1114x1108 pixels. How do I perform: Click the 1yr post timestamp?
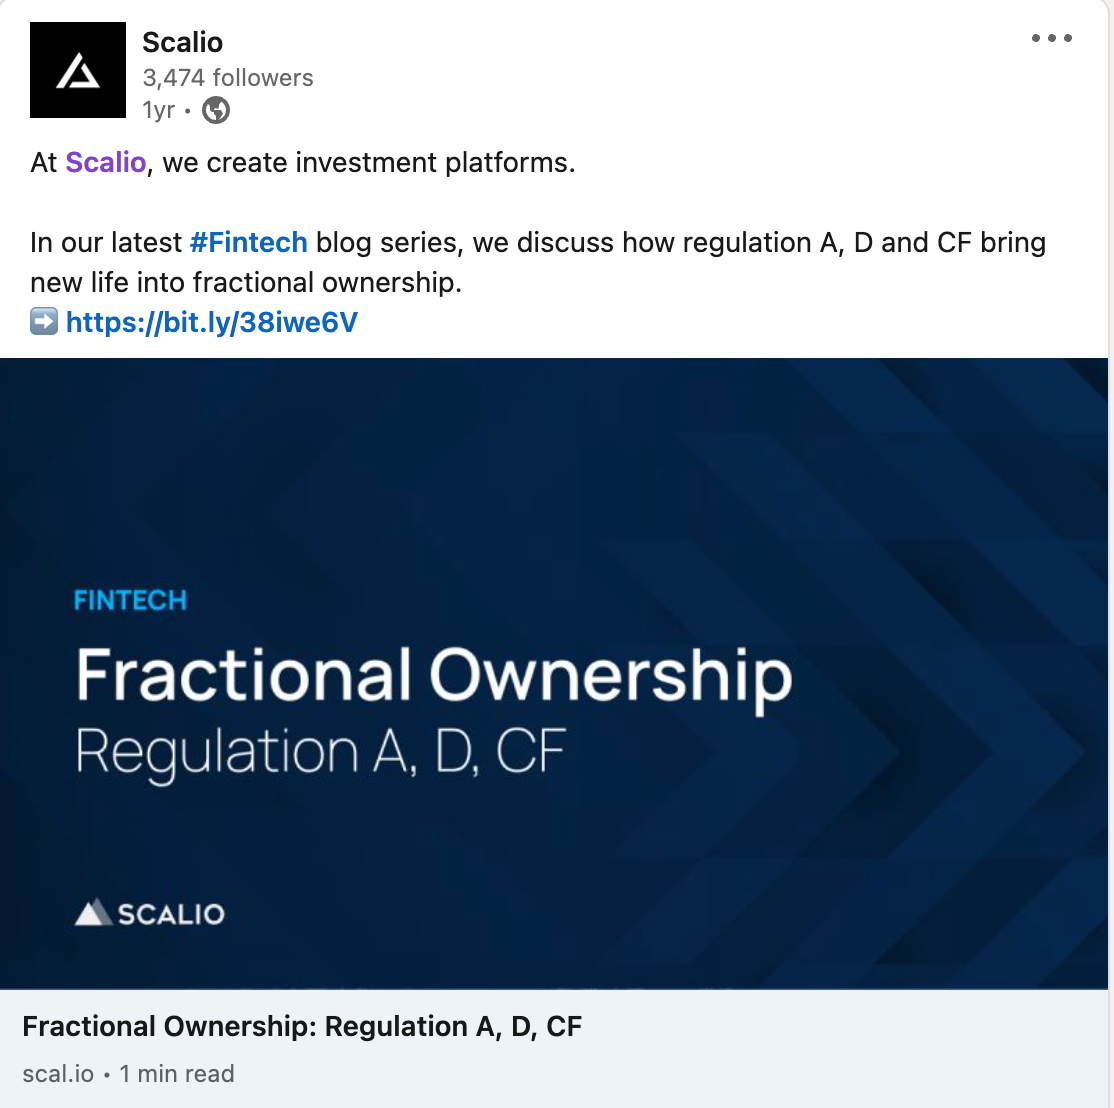(158, 111)
